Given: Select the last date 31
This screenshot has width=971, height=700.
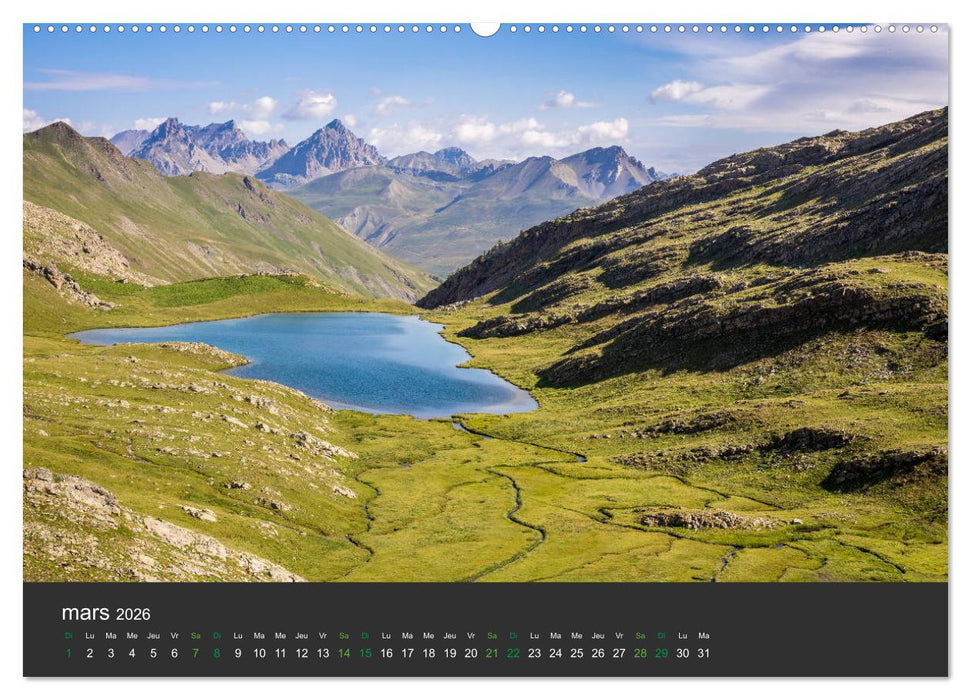Looking at the screenshot, I should pyautogui.click(x=704, y=652).
